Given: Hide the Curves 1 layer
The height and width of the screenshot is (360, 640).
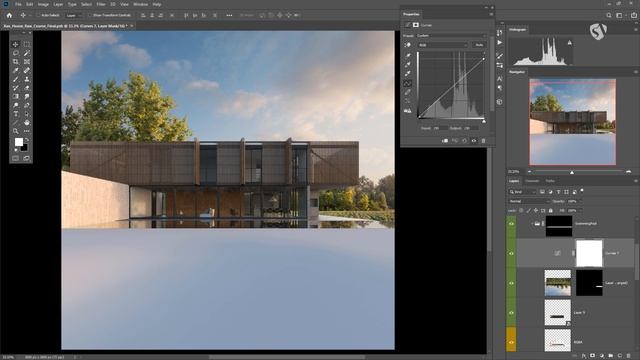Looking at the screenshot, I should 511,253.
